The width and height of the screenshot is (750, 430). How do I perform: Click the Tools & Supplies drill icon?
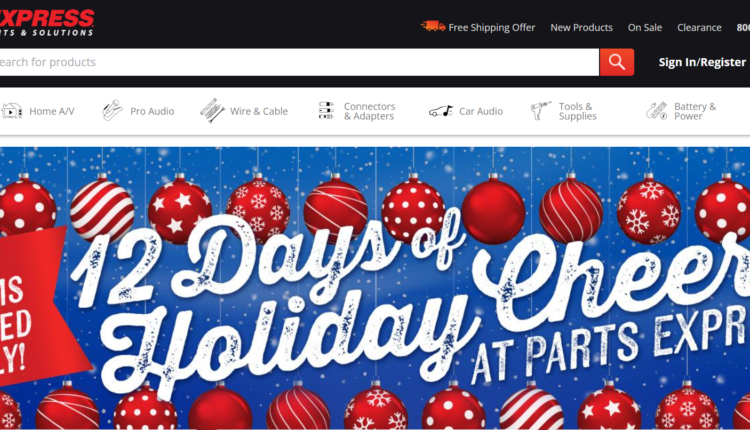click(x=541, y=110)
